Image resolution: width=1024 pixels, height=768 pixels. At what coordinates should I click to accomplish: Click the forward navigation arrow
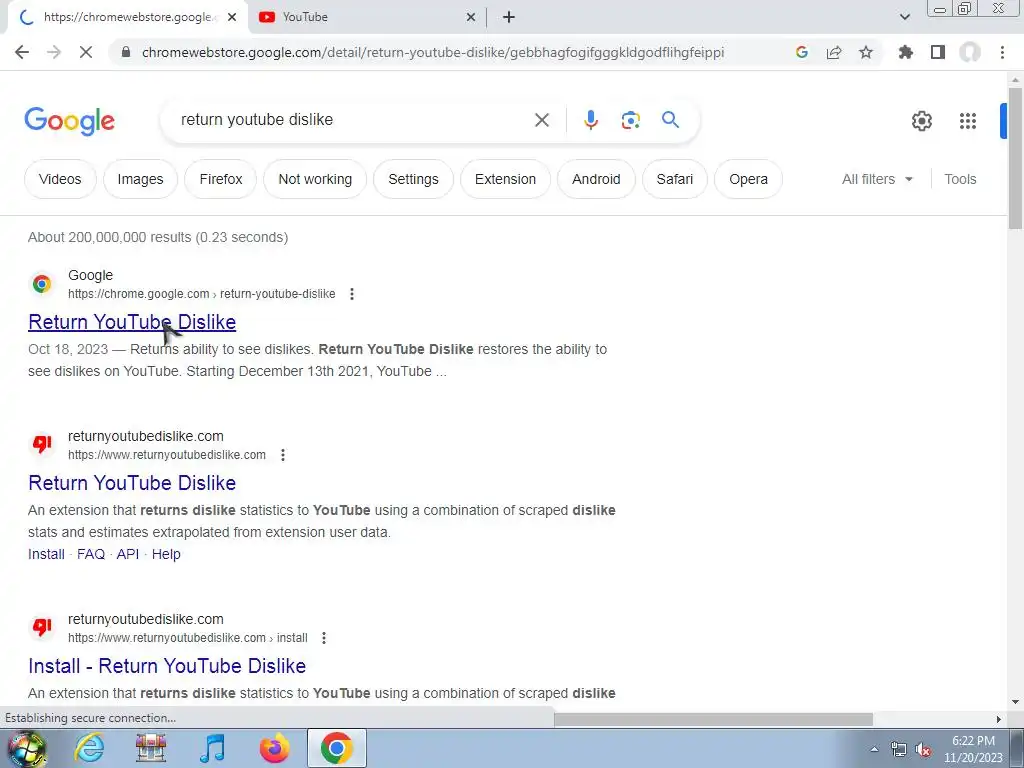point(54,52)
